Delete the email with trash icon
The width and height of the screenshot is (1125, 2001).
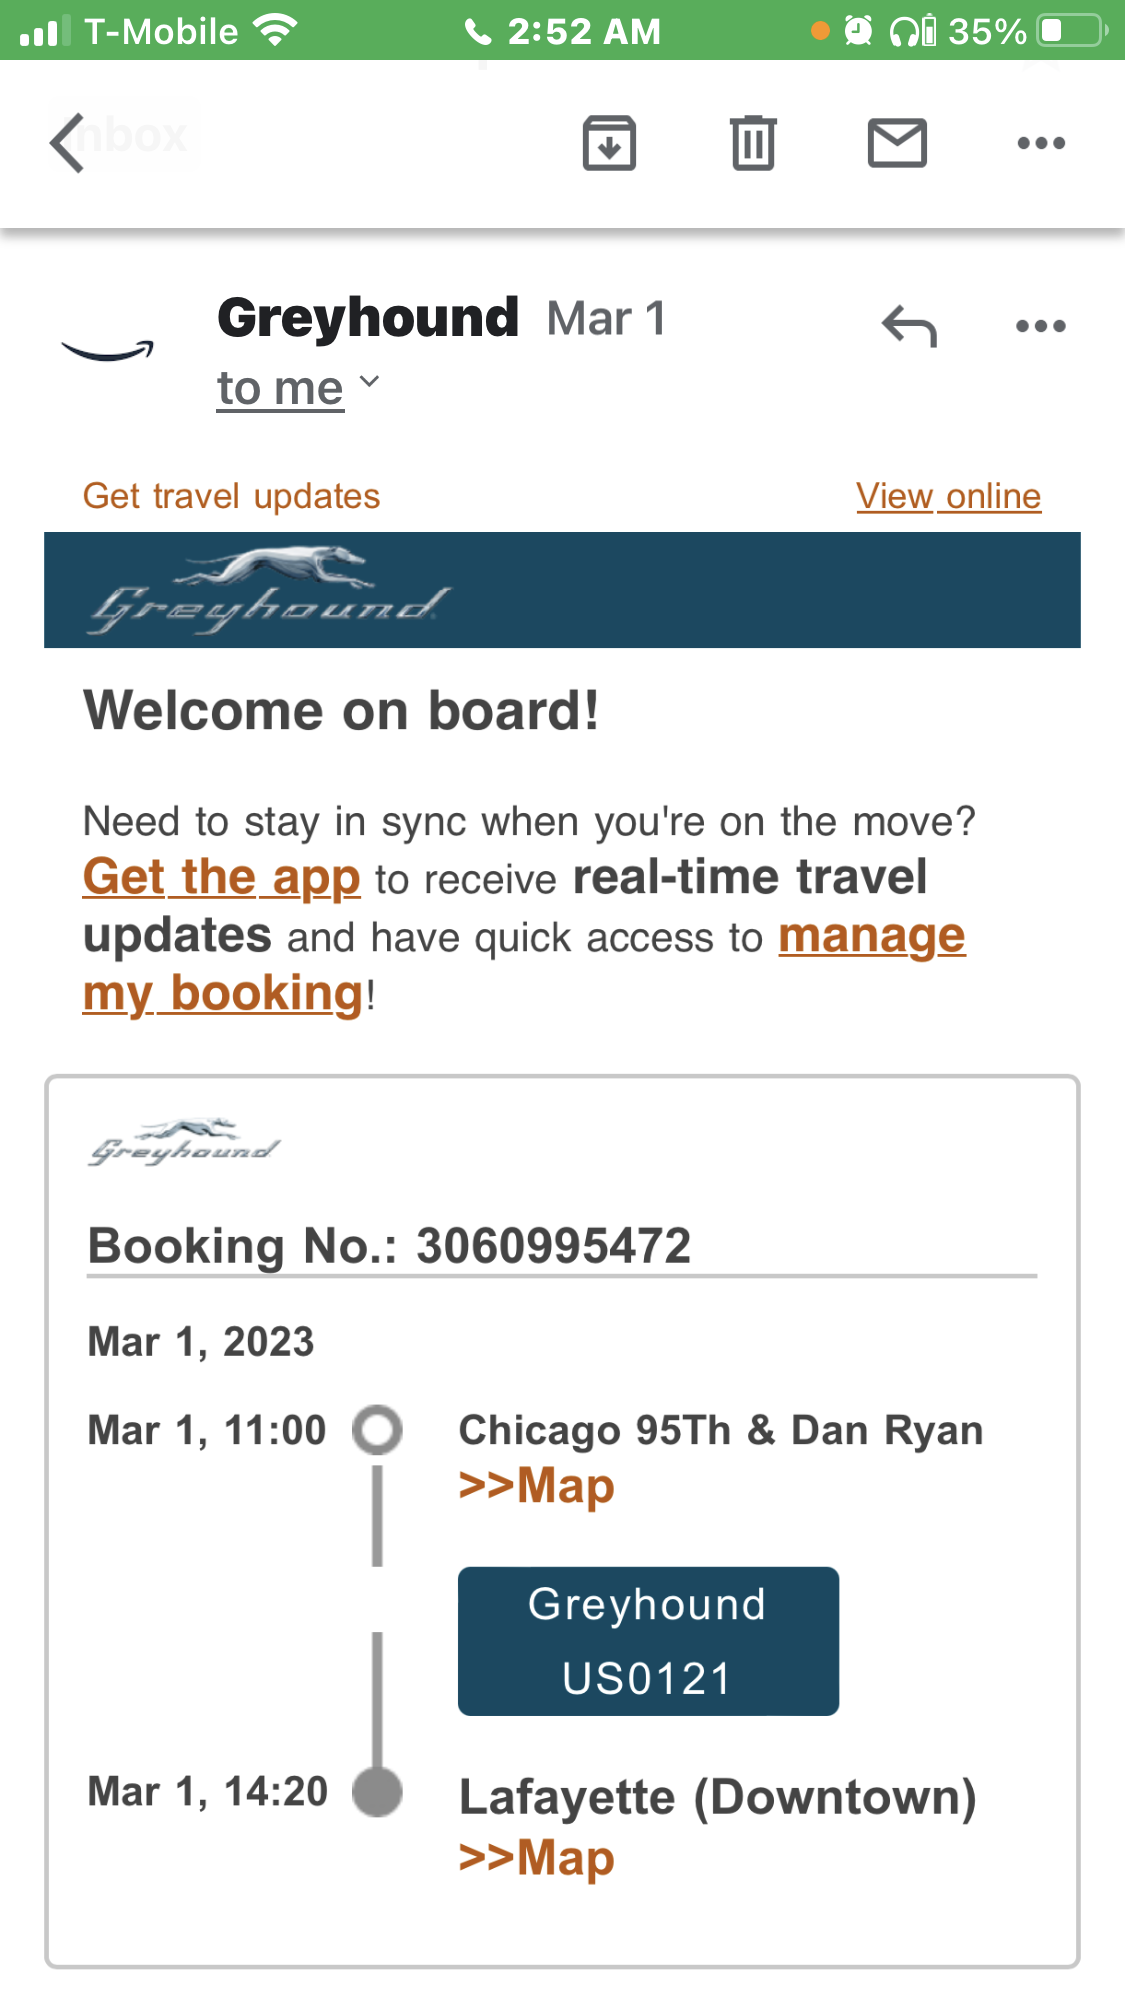(753, 143)
